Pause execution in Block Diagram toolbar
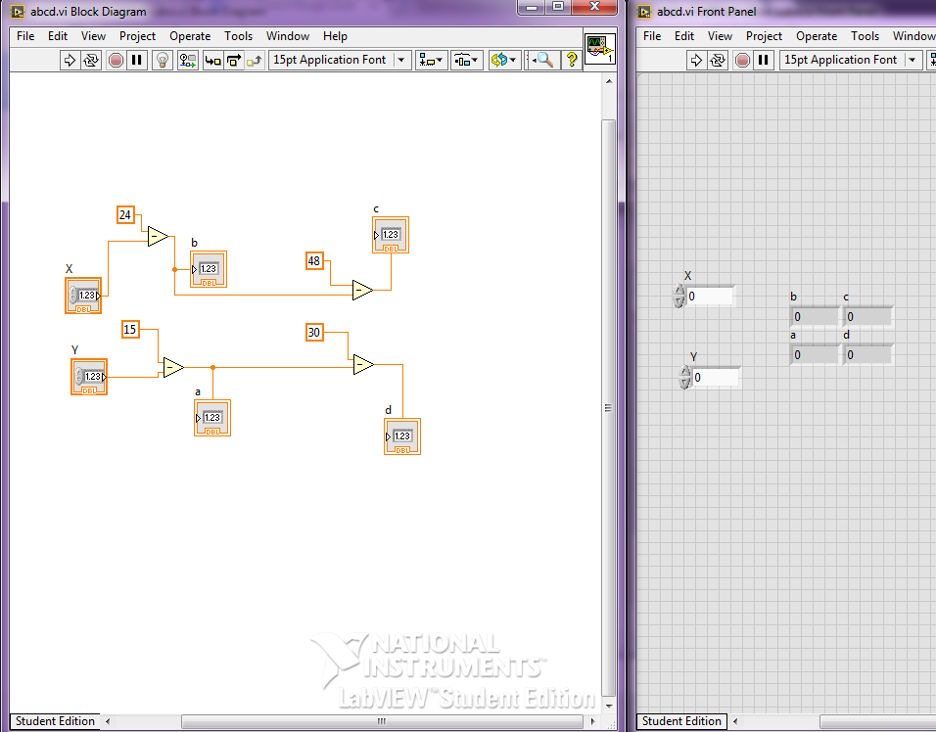The image size is (936, 732). coord(137,60)
